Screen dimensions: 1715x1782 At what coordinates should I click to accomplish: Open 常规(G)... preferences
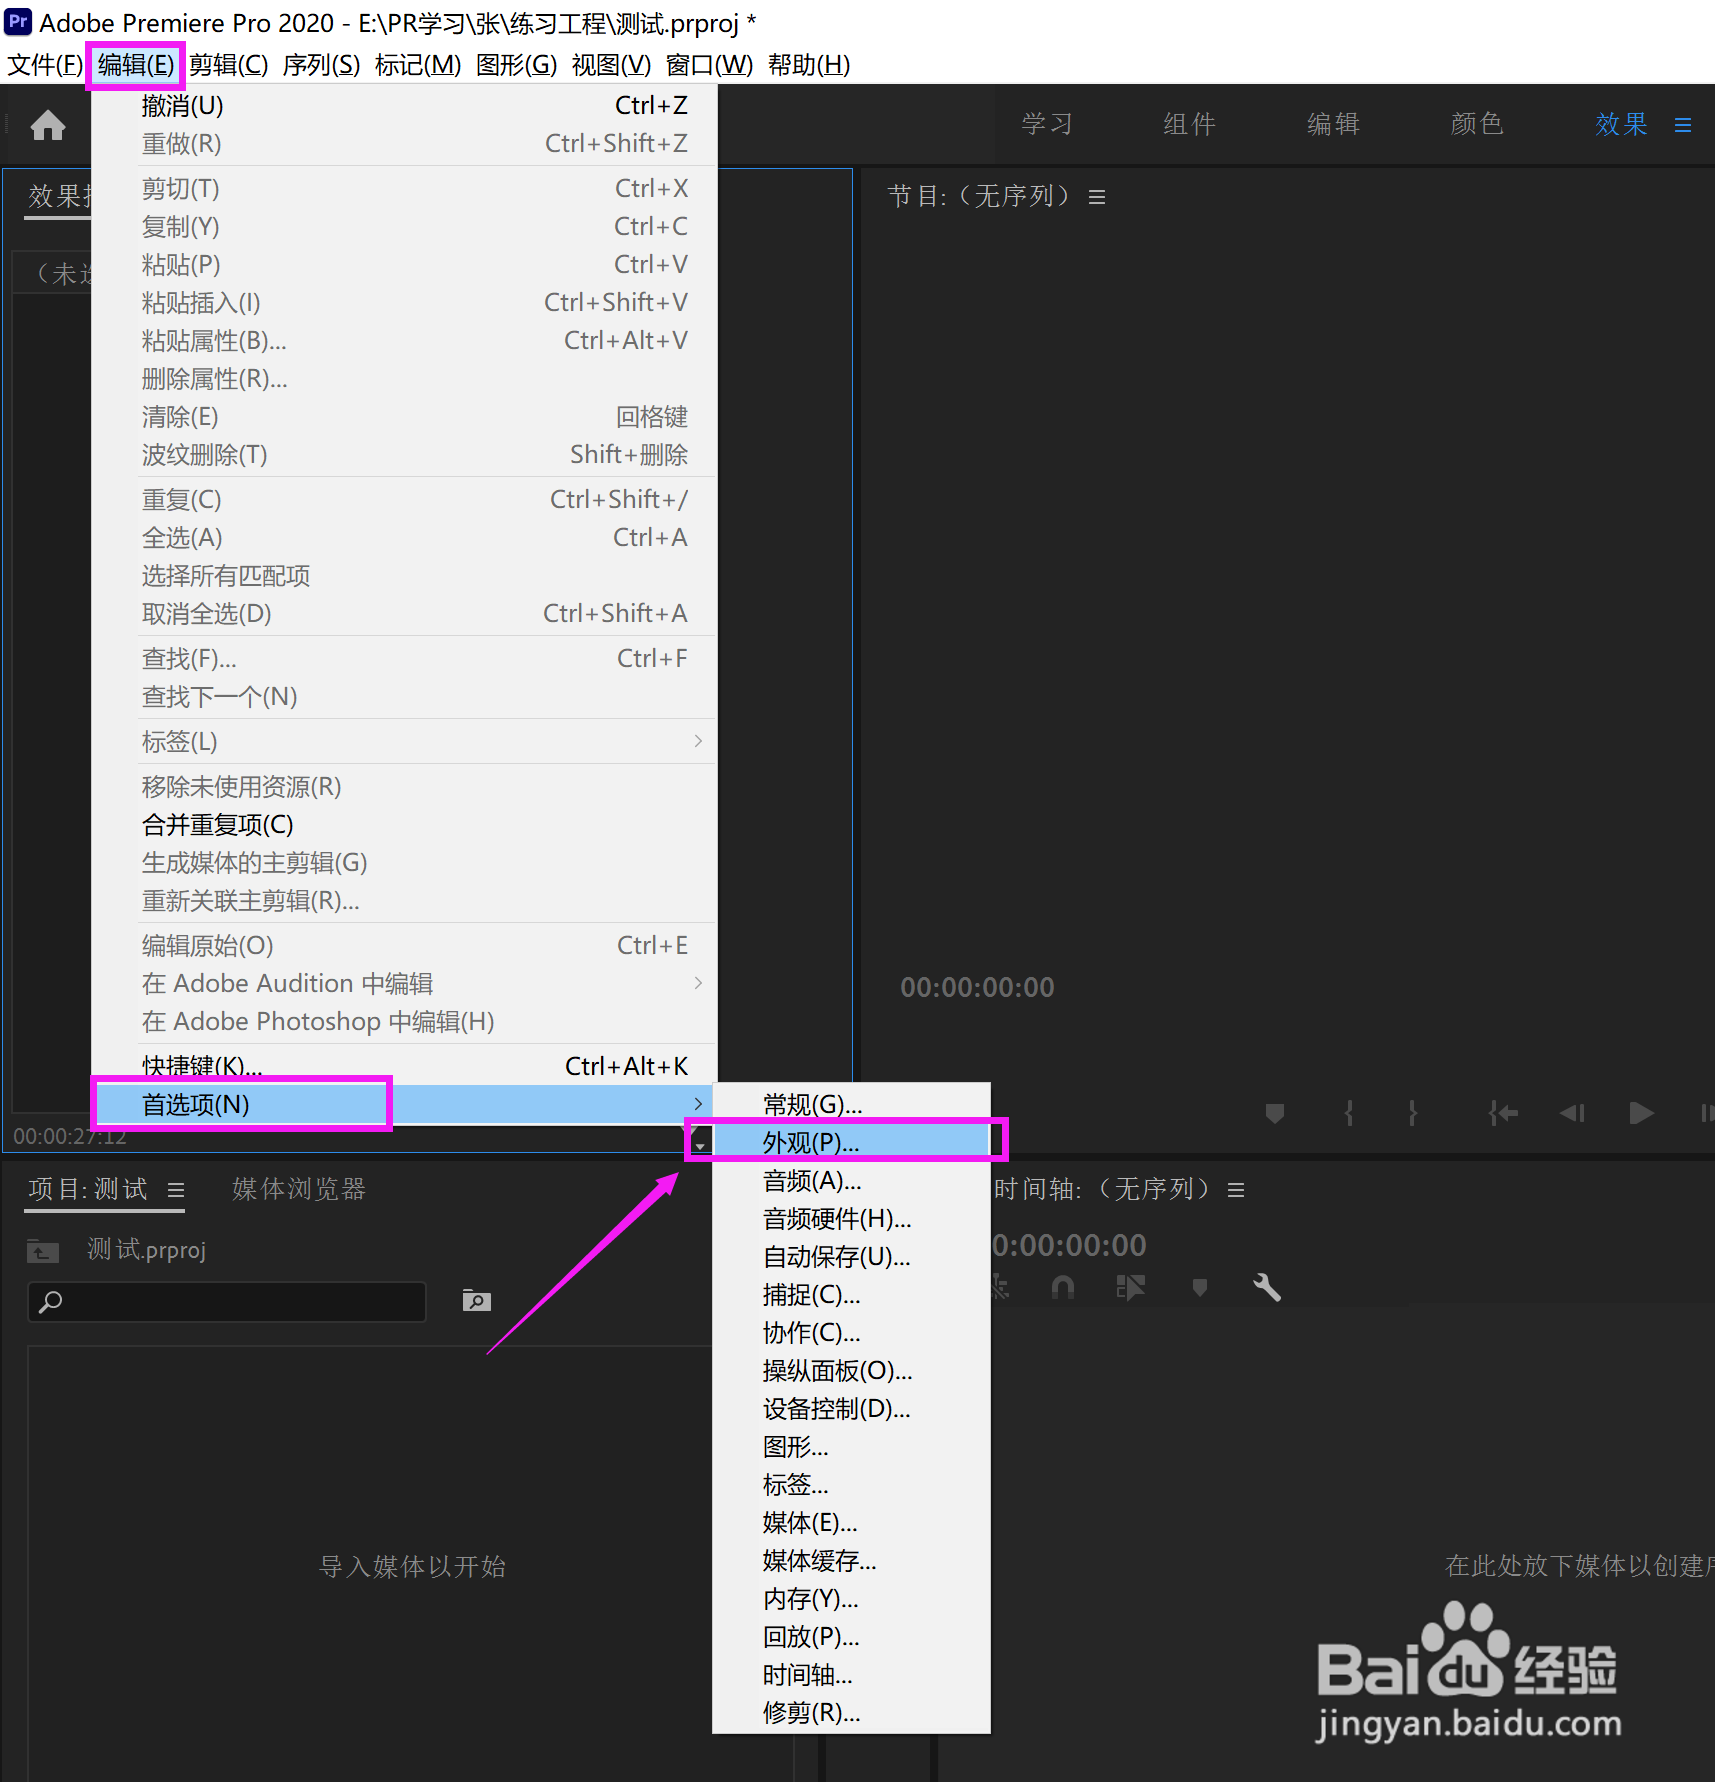coord(851,1105)
